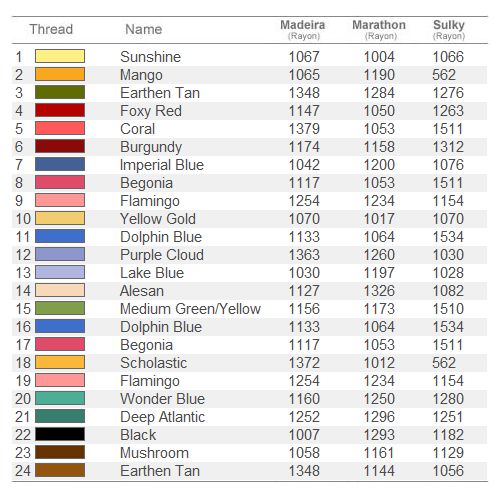Click the Thread column header

(x=51, y=29)
